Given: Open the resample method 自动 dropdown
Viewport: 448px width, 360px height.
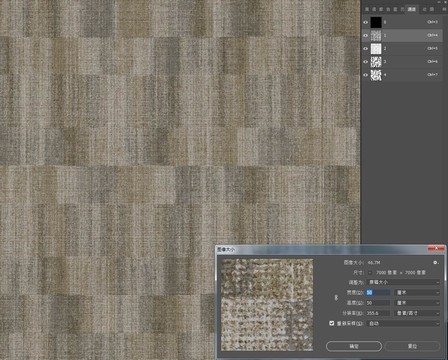Looking at the screenshot, I should pyautogui.click(x=403, y=324).
